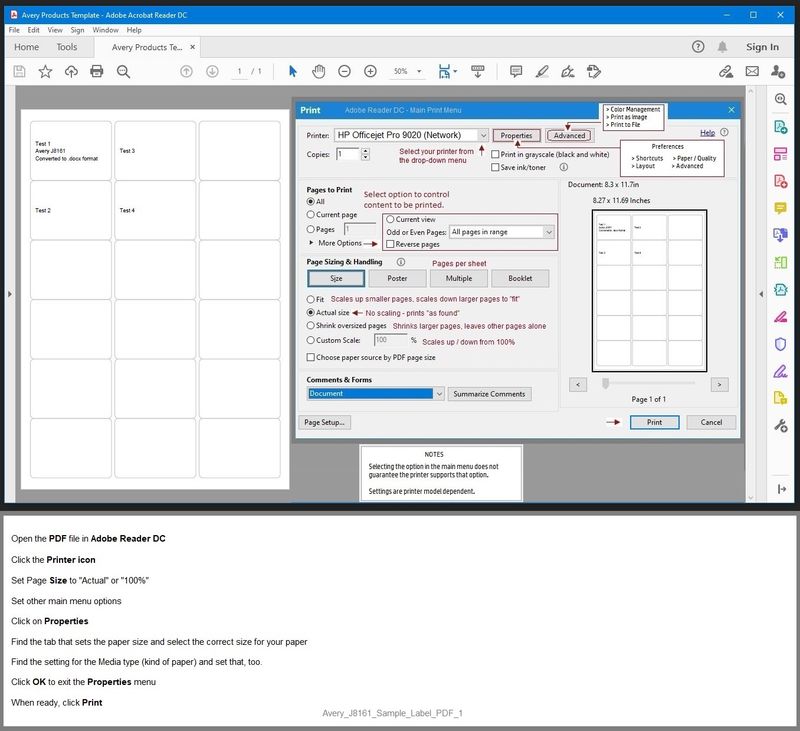The width and height of the screenshot is (800, 731).
Task: Click the printer icon in the toolbar
Action: pyautogui.click(x=97, y=72)
